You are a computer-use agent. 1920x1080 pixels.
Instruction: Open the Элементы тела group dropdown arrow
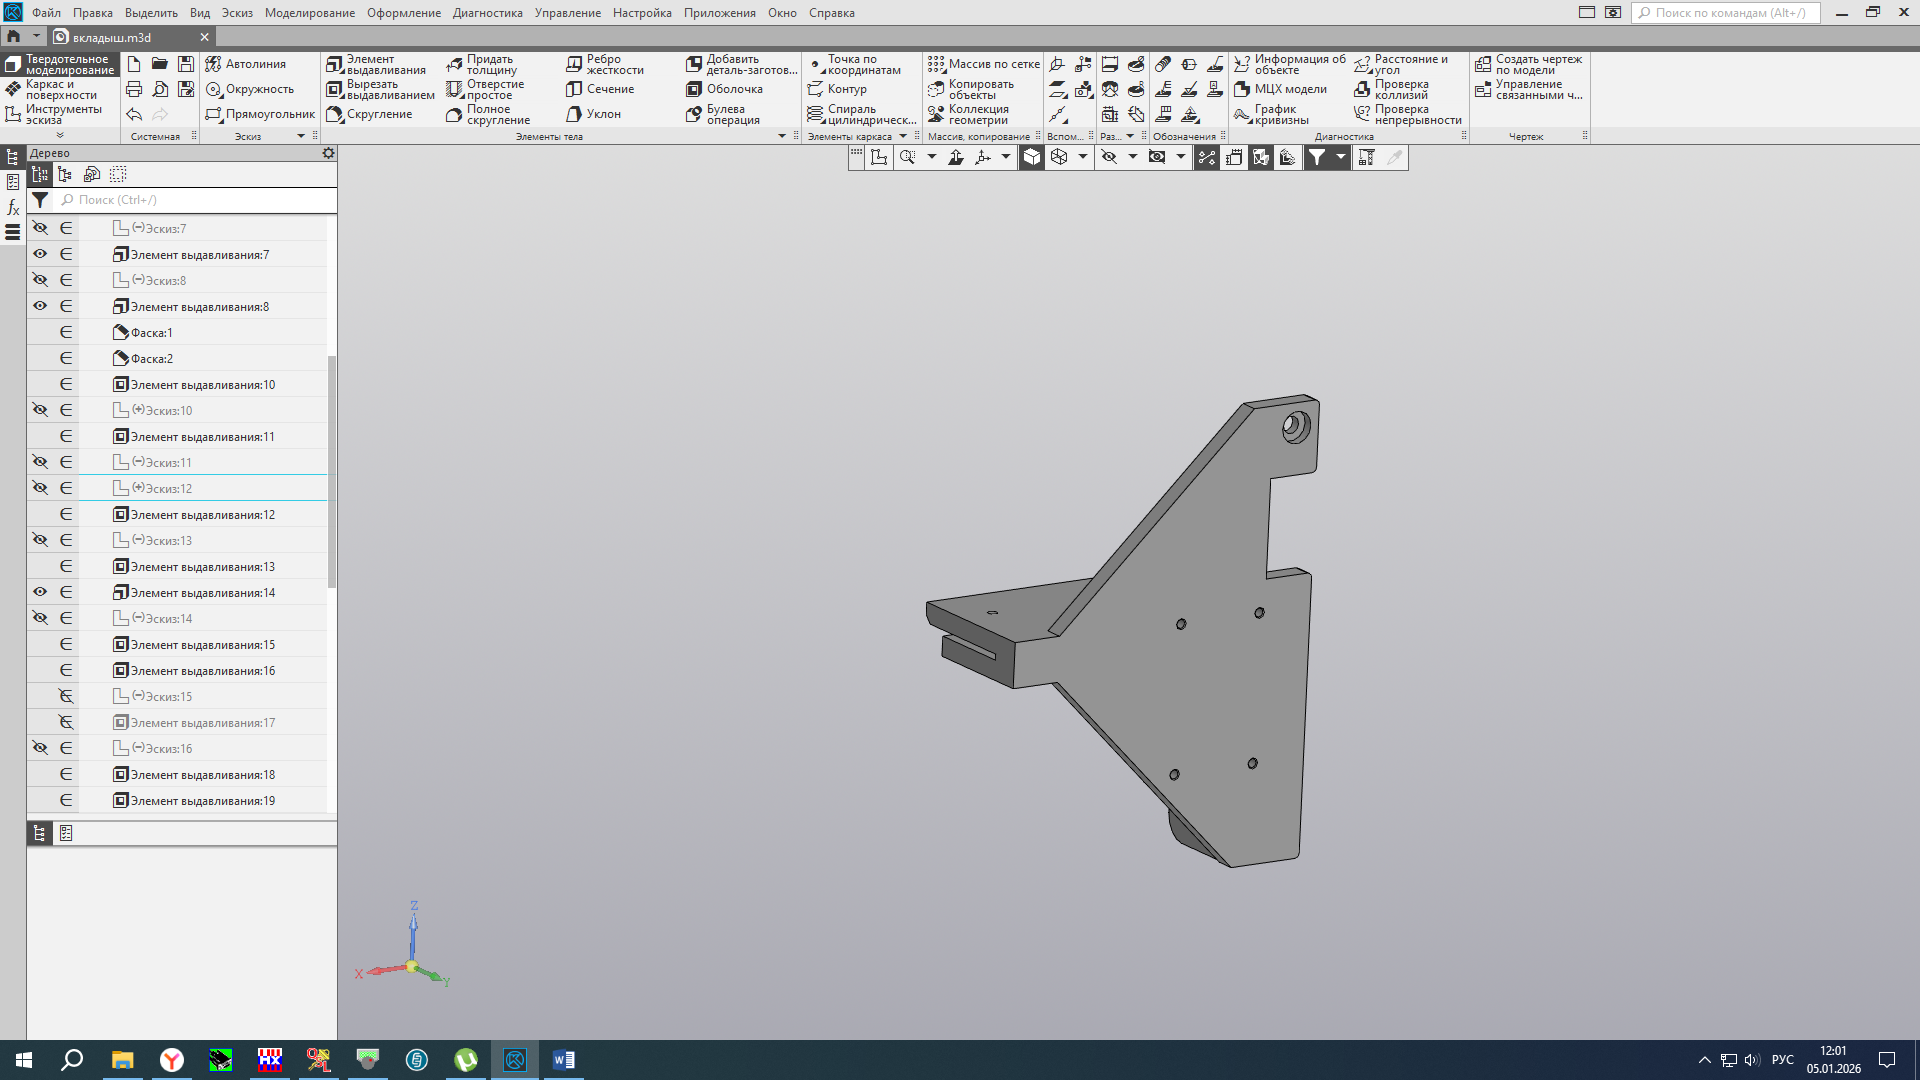782,136
